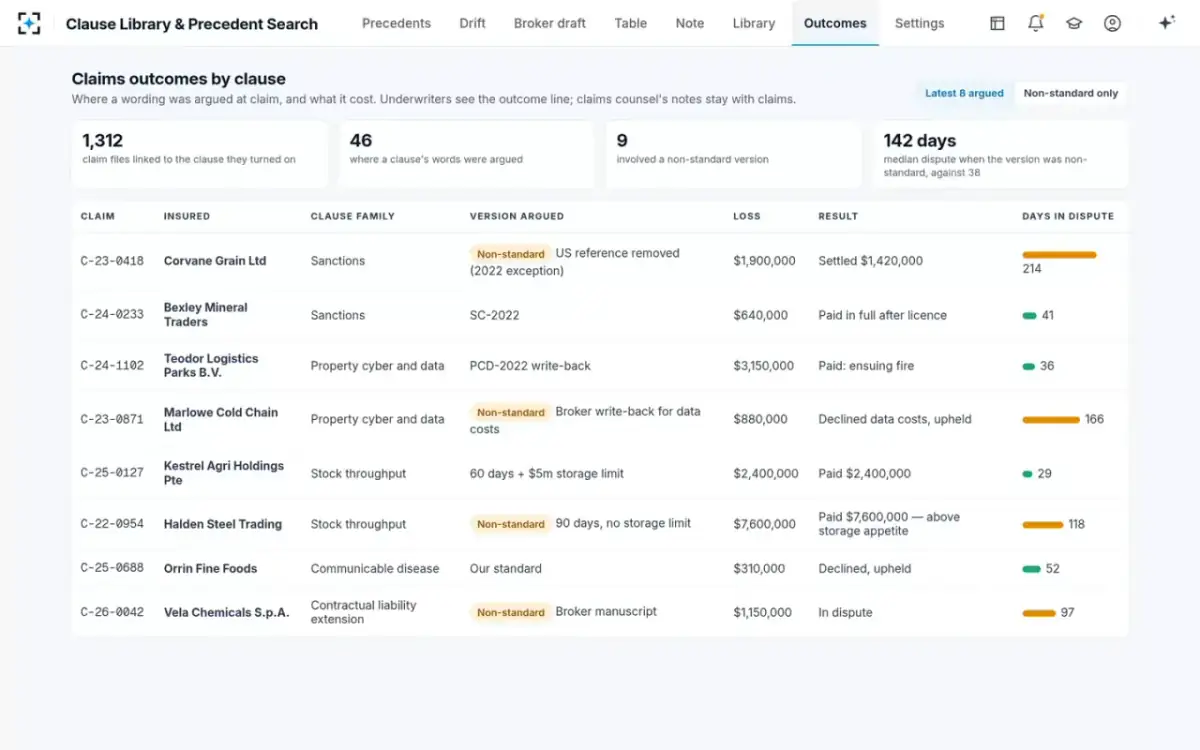Click the PCD-2022 write-back version

530,366
